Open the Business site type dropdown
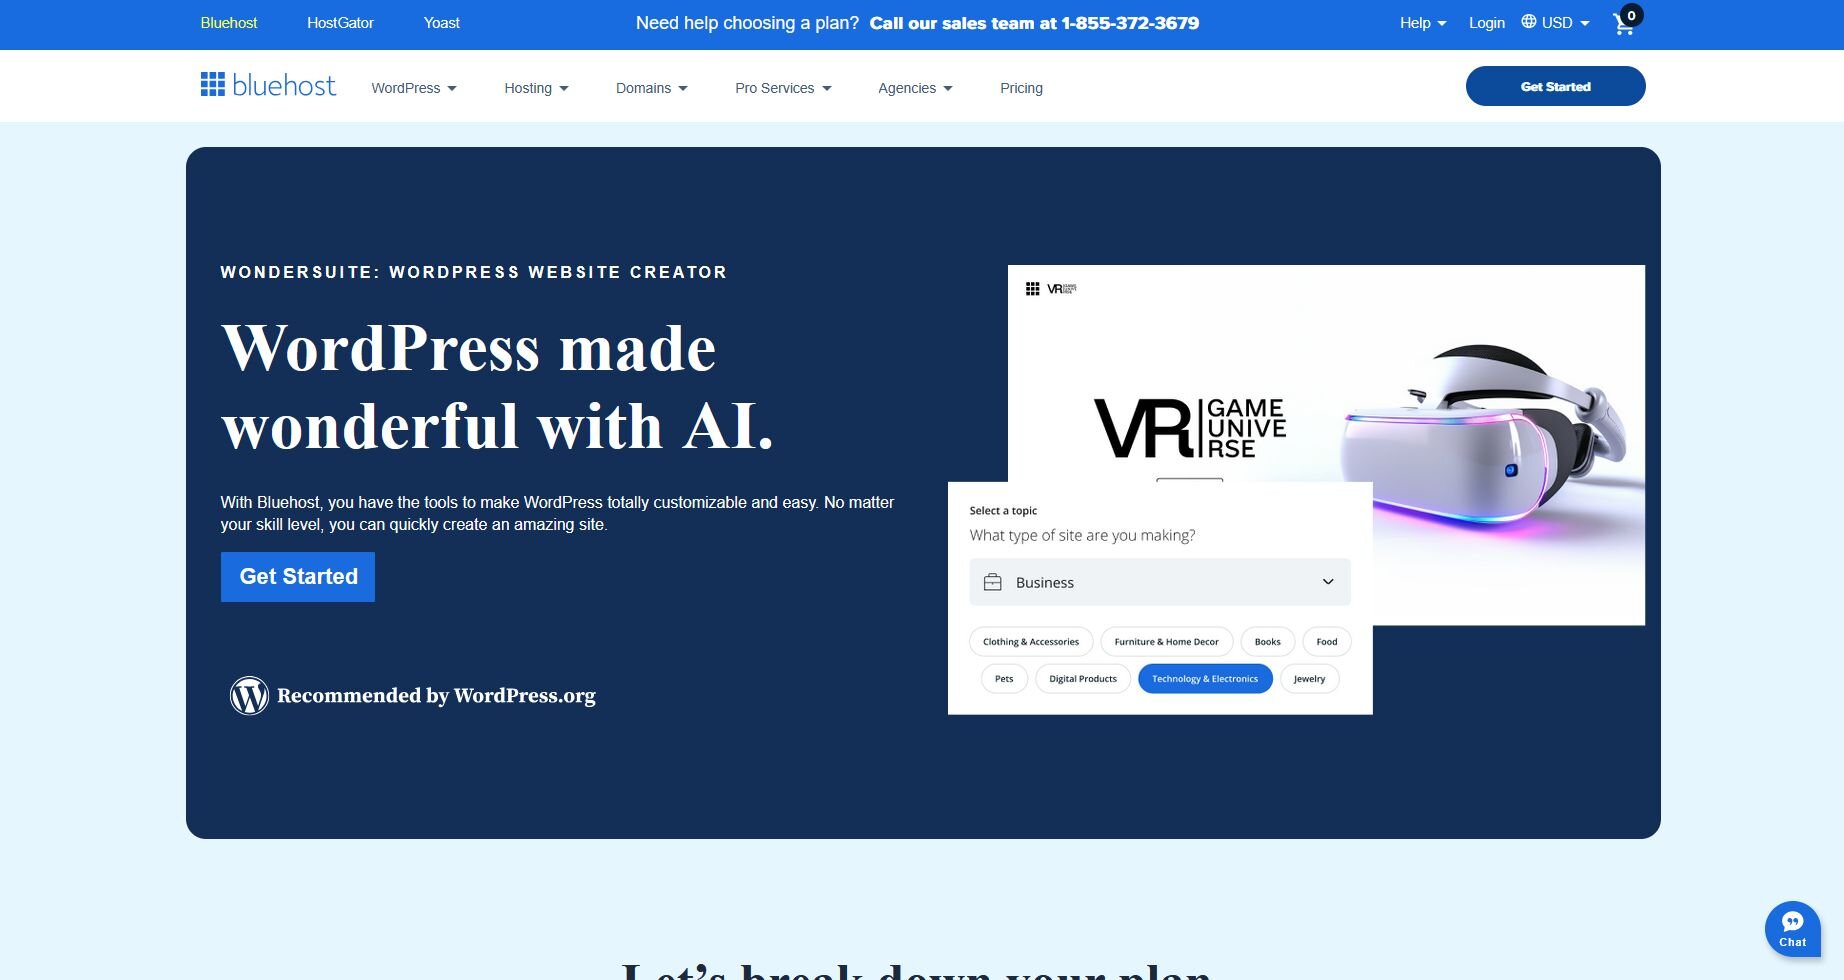 pos(1160,582)
